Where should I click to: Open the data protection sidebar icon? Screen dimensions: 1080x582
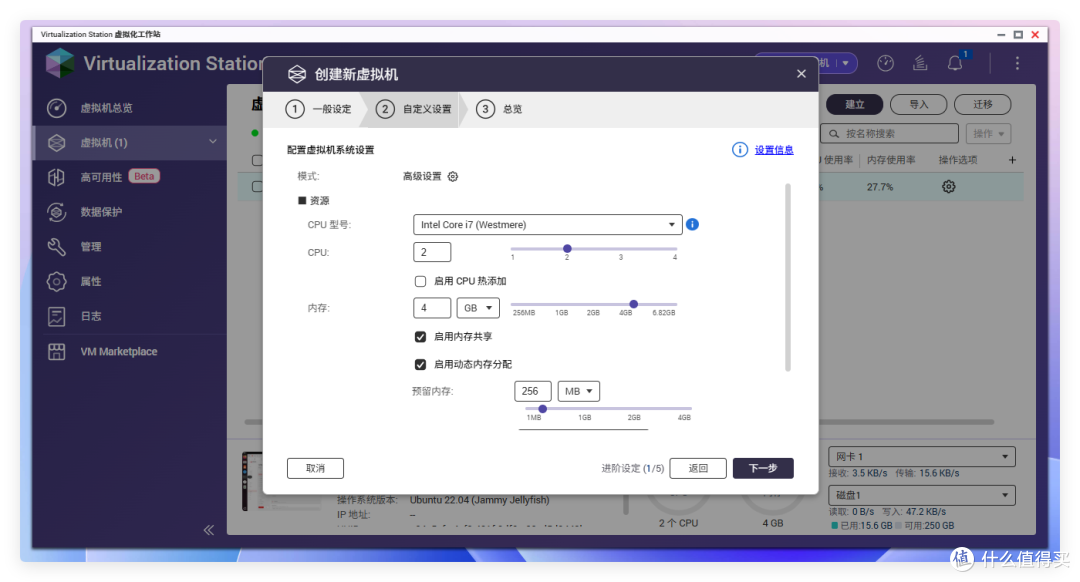point(56,211)
